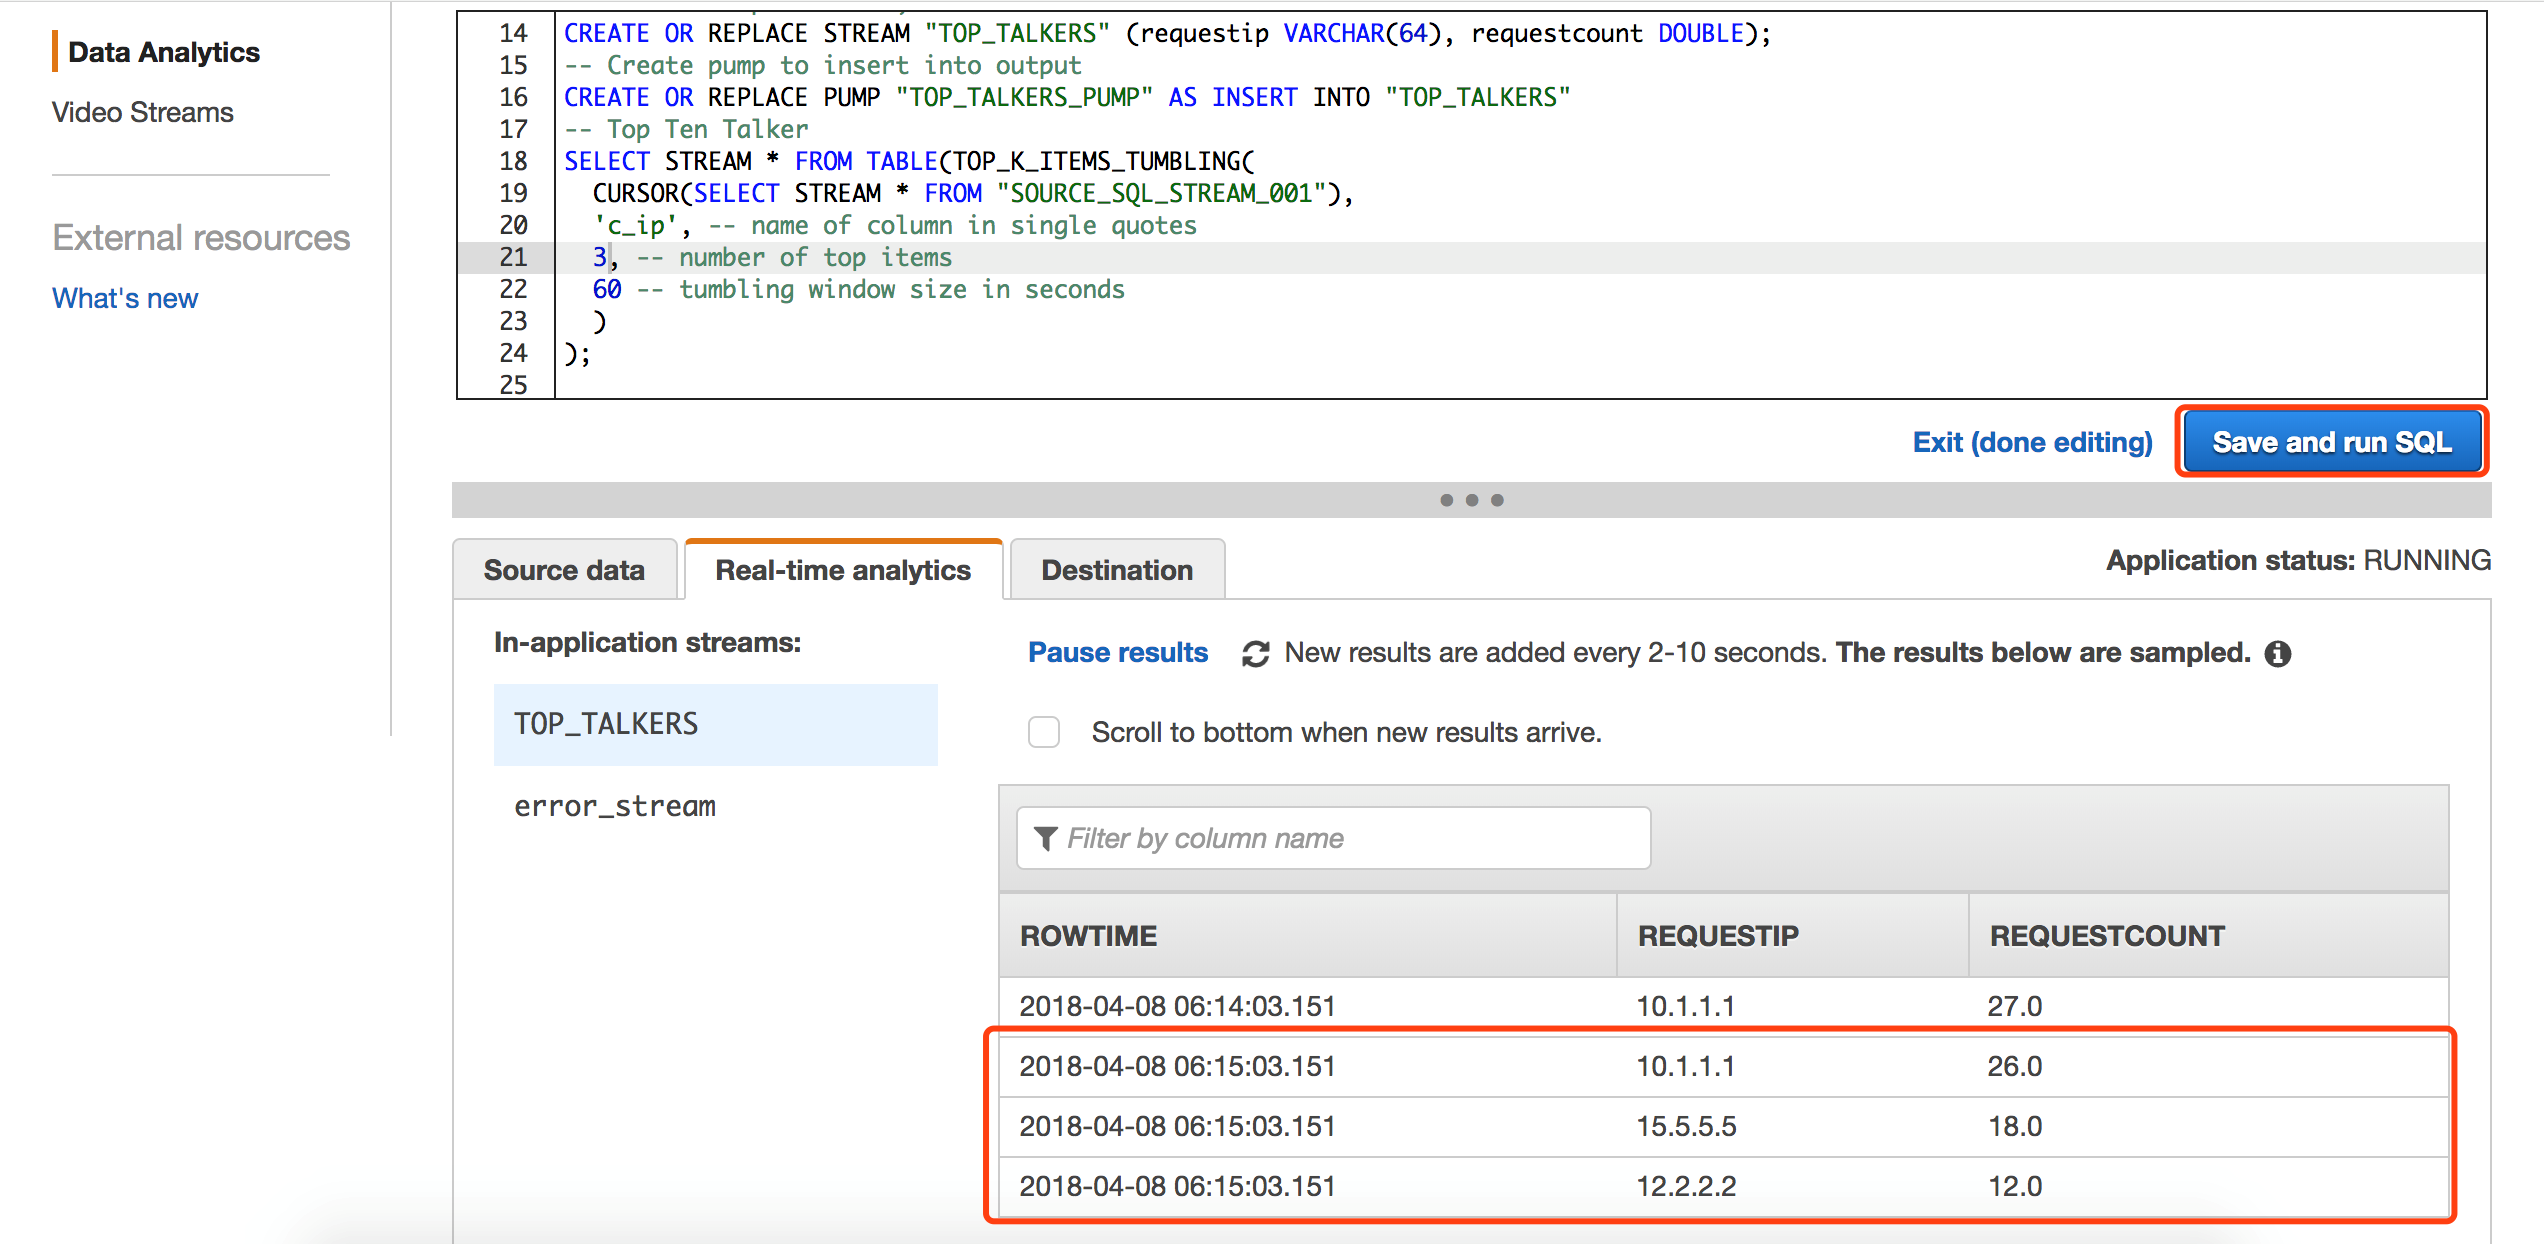Click the filter funnel icon
The width and height of the screenshot is (2544, 1244).
pyautogui.click(x=1045, y=838)
